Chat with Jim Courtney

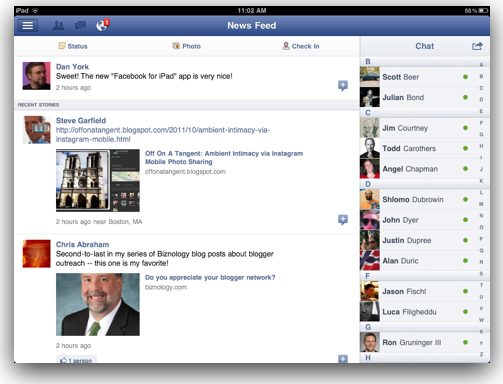click(419, 128)
